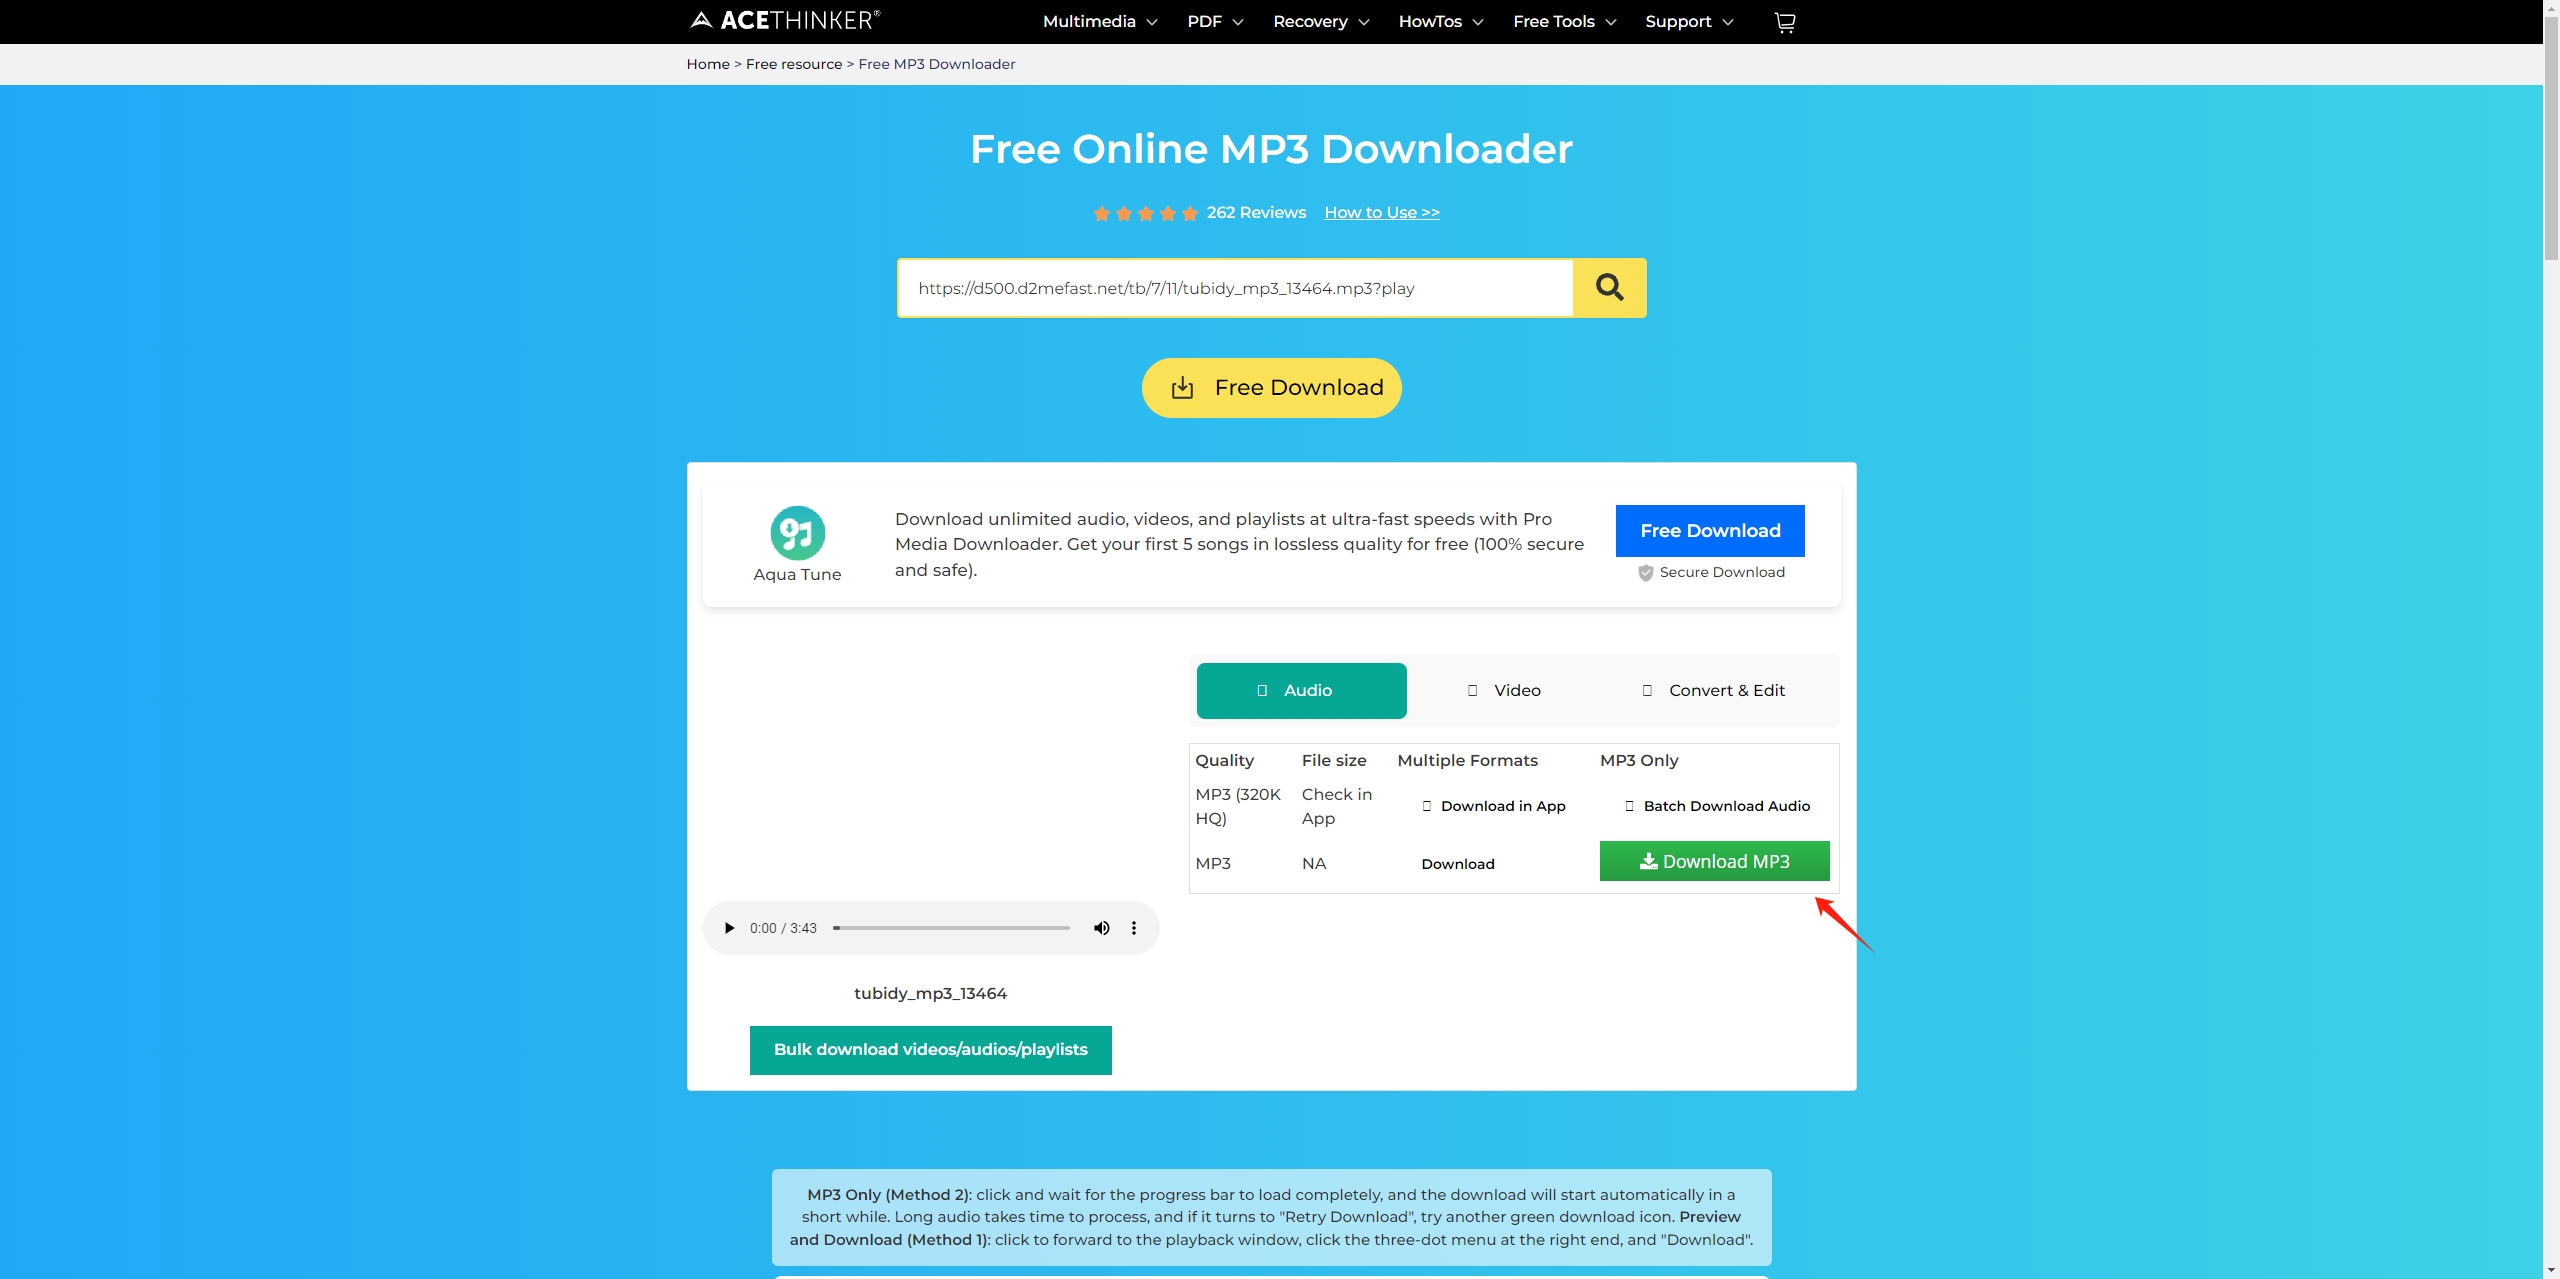The image size is (2560, 1279).
Task: Click the audio speaker/mute icon
Action: click(1104, 928)
